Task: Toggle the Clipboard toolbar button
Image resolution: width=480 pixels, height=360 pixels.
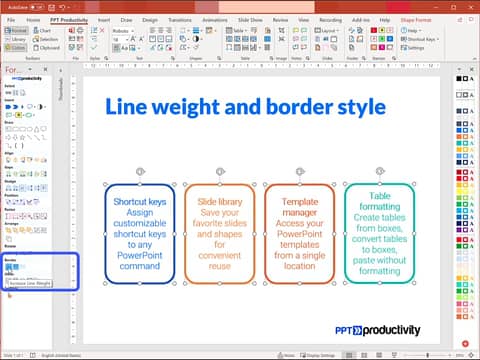Action: [x=46, y=48]
